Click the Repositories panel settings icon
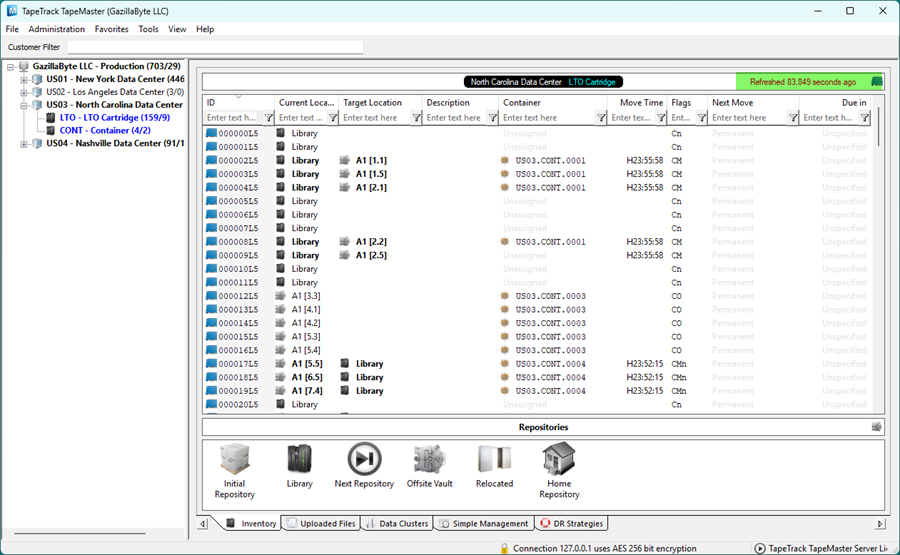This screenshot has height=555, width=900. click(x=876, y=426)
